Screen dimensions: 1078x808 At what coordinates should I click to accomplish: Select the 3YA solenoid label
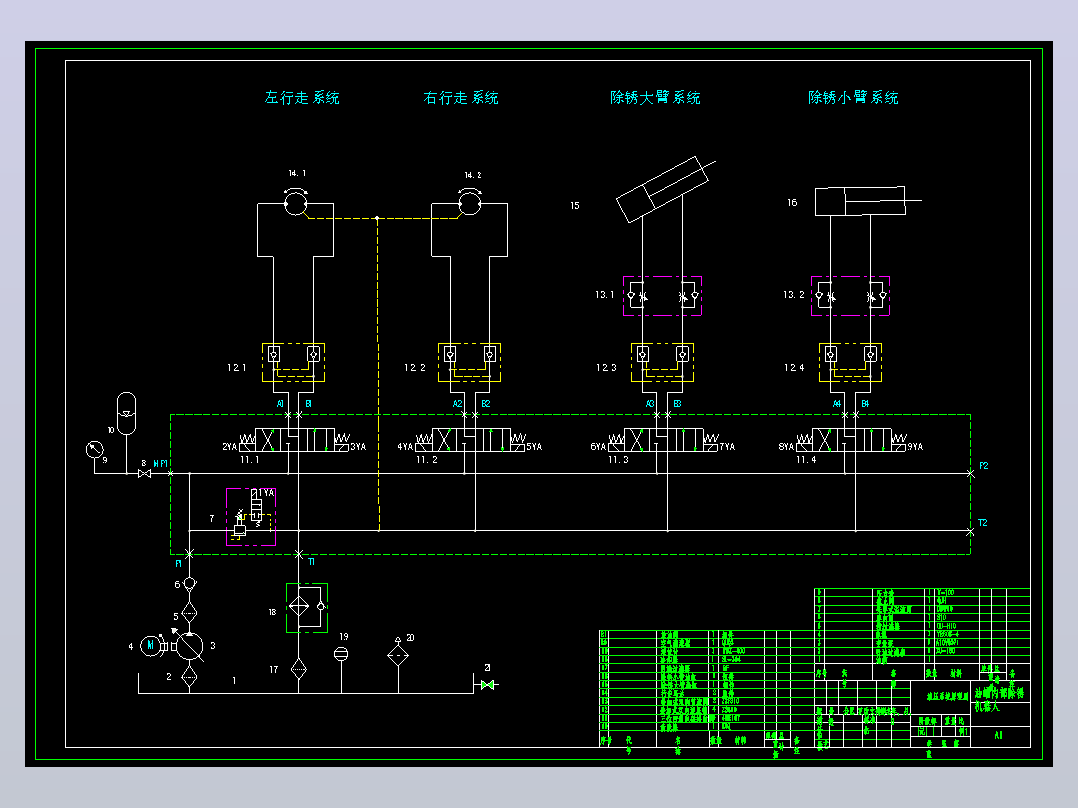click(x=358, y=447)
